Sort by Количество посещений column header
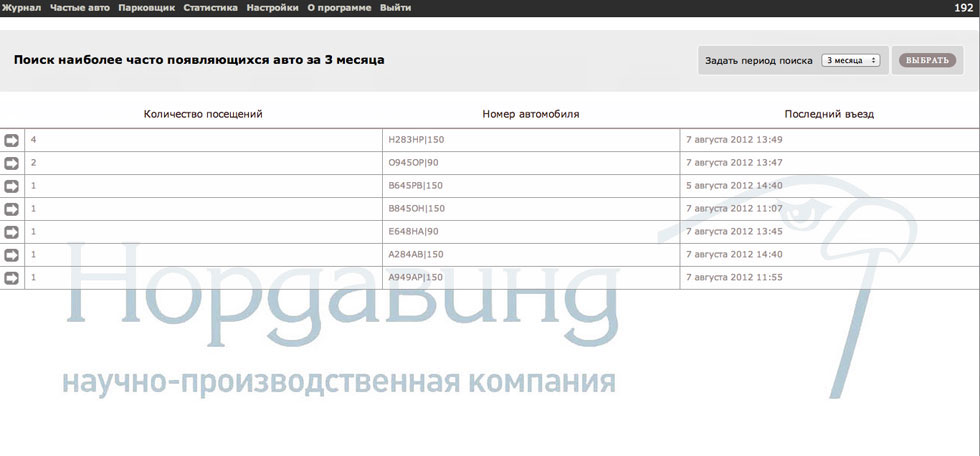The width and height of the screenshot is (980, 456). point(203,114)
